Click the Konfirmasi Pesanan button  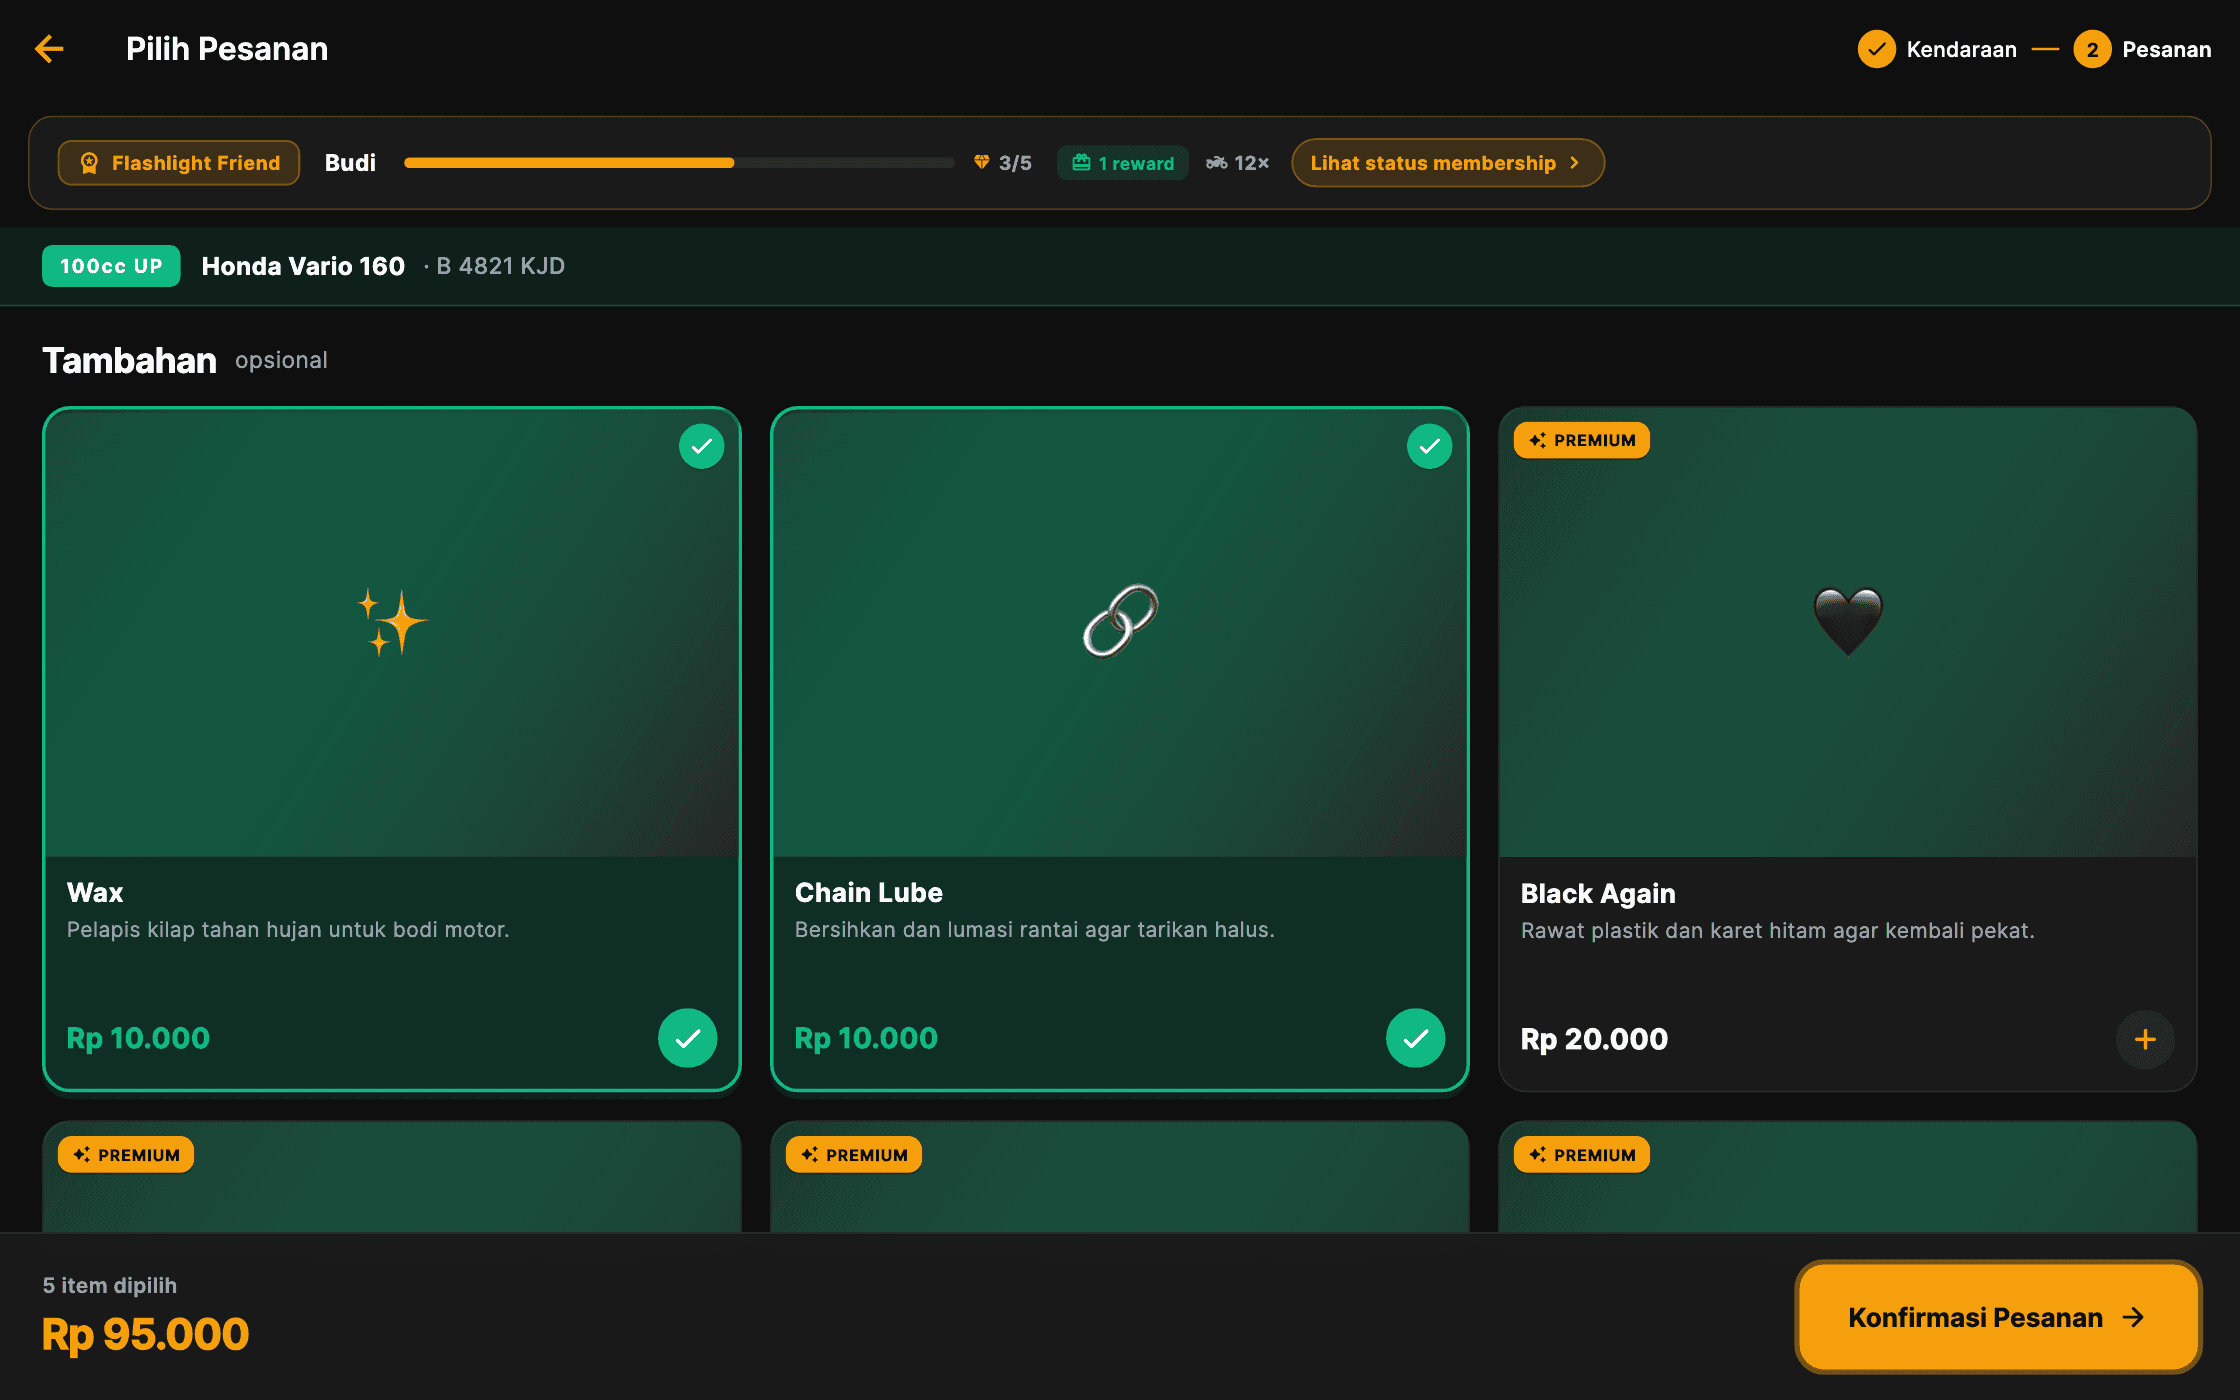(x=1998, y=1317)
